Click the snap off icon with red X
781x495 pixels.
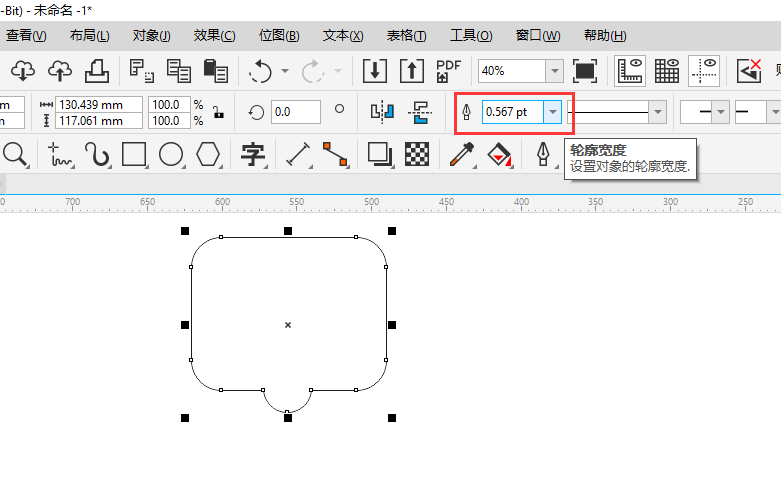point(749,71)
